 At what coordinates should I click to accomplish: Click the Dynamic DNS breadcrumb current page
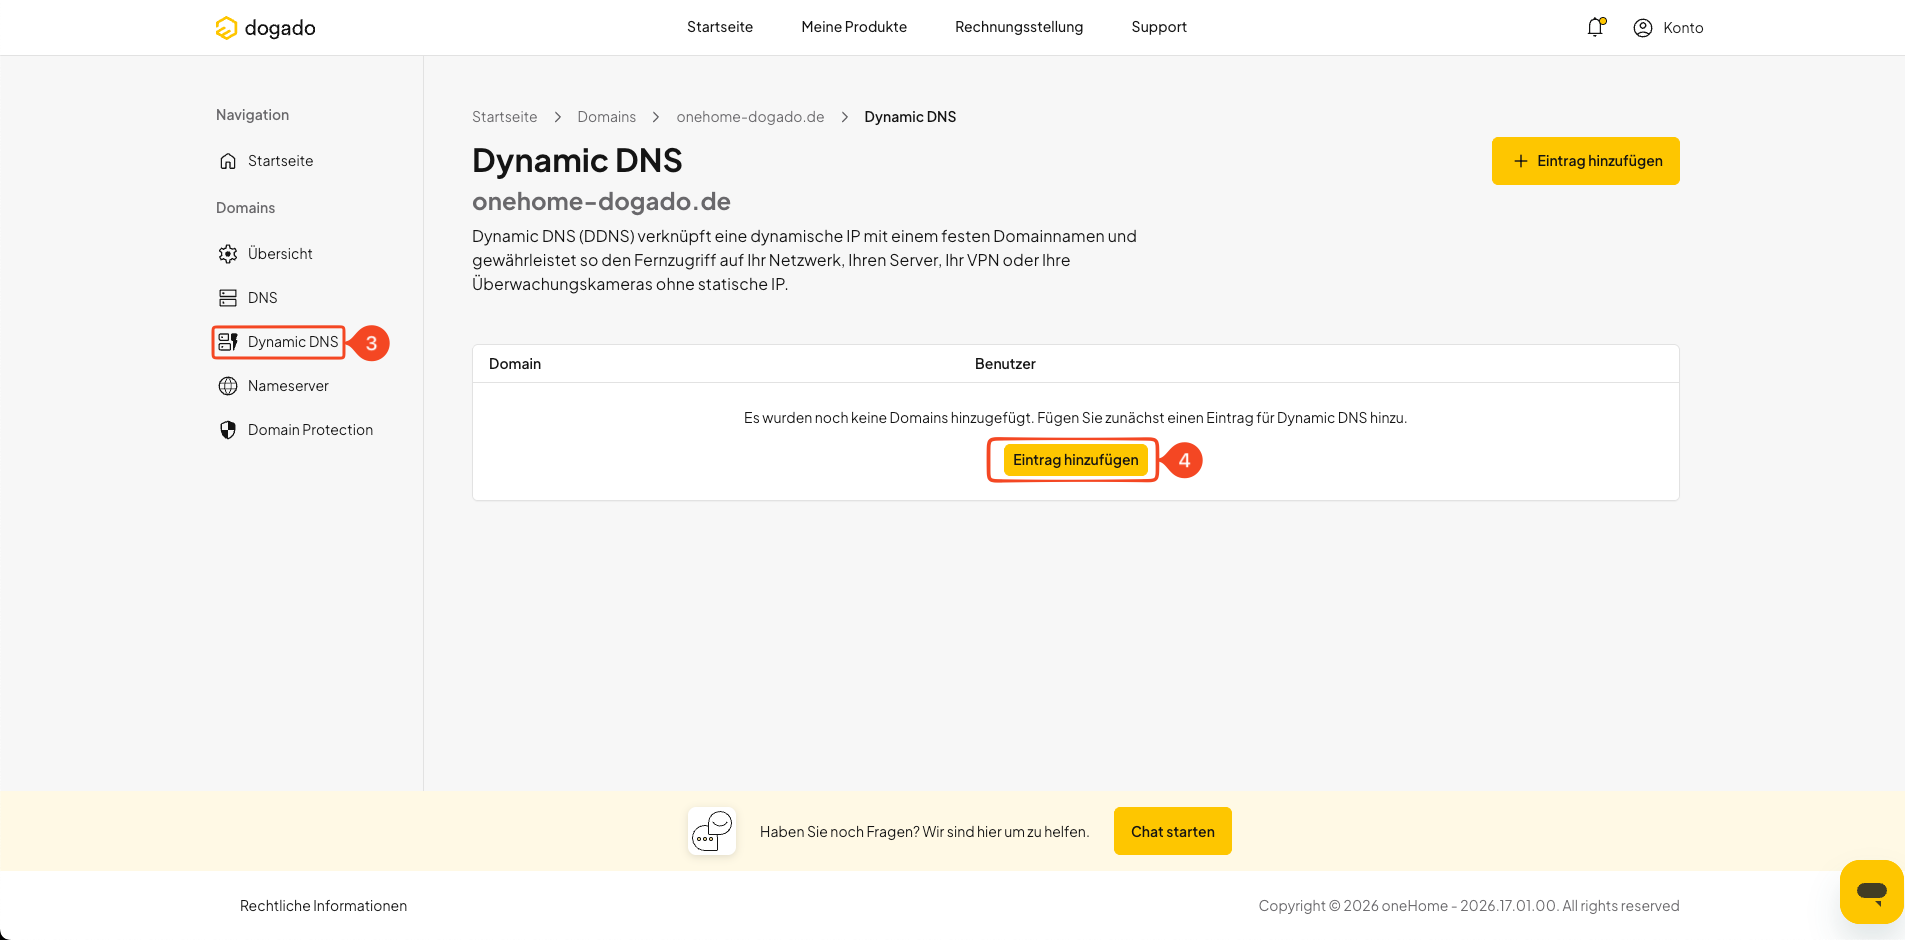click(910, 117)
